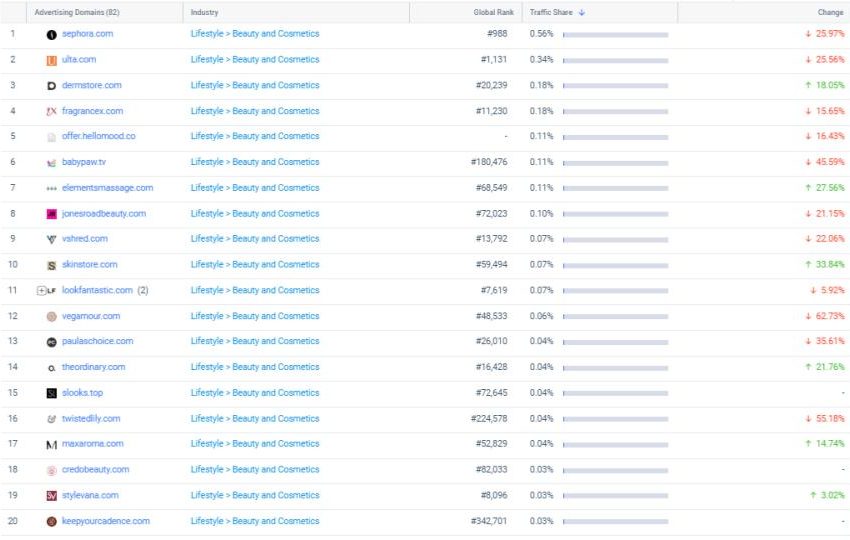
Task: Open the skinstore.com domain link
Action: coord(89,264)
